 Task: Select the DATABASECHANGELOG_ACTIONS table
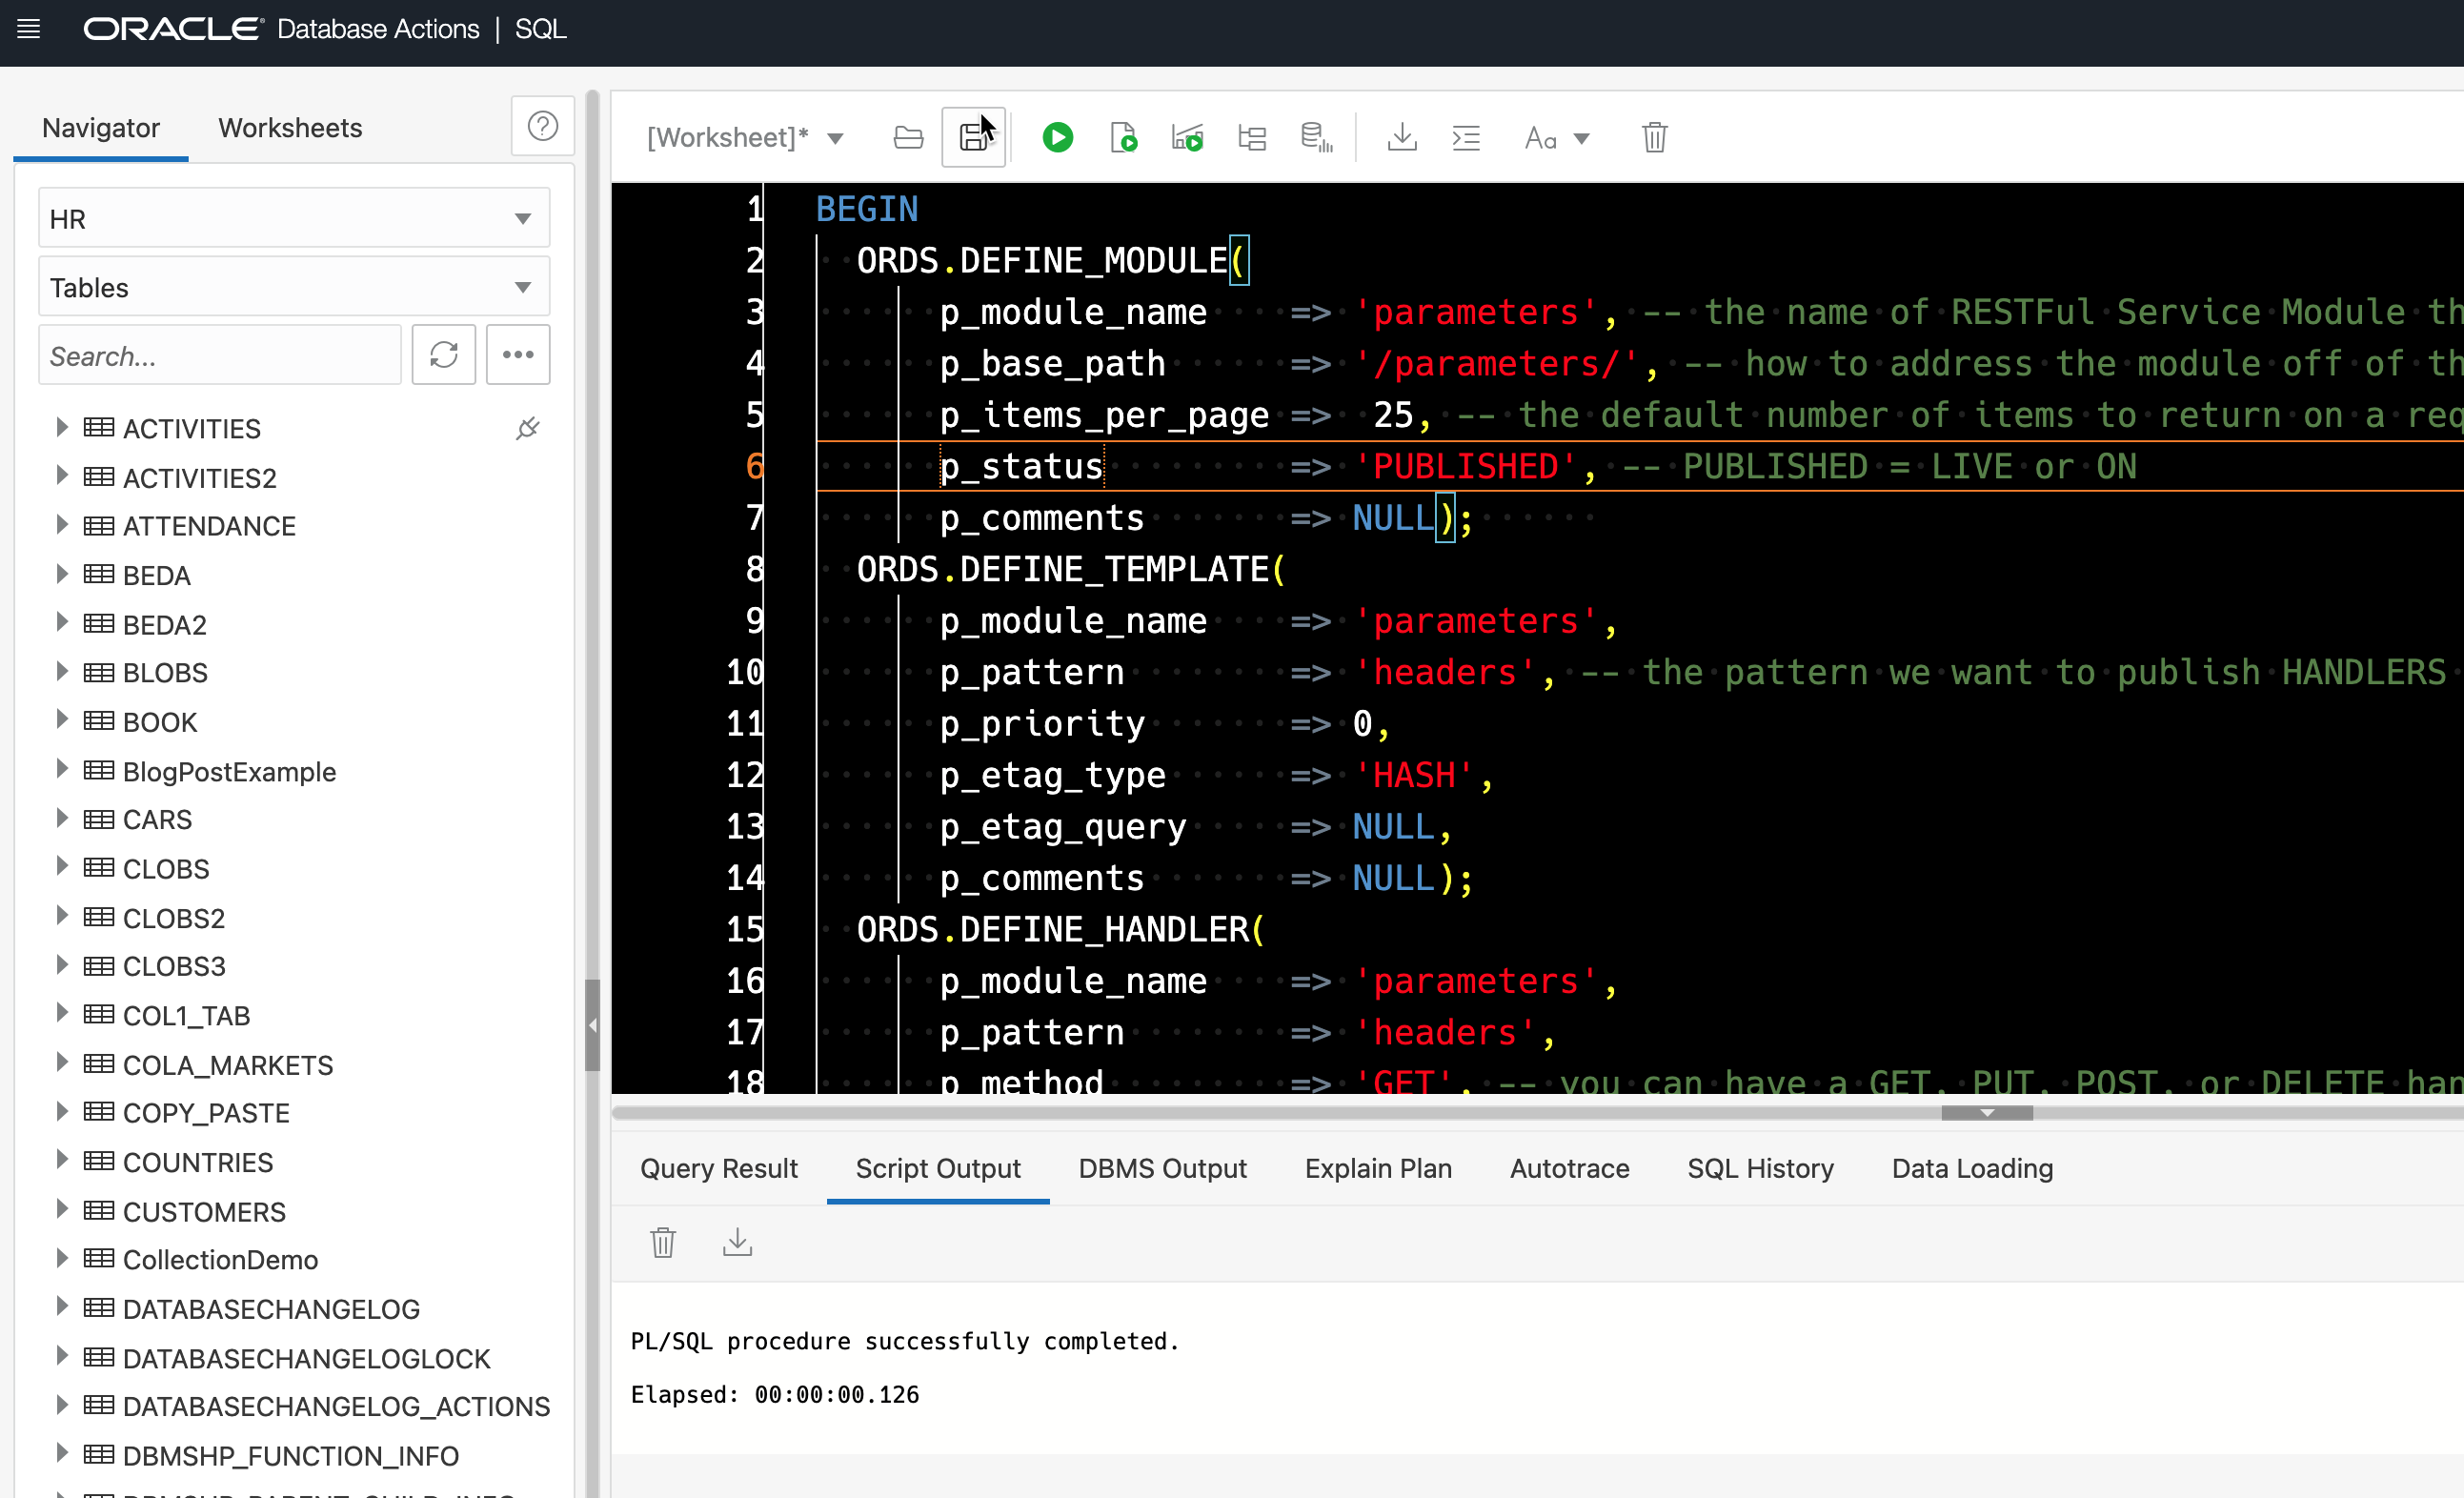click(336, 1407)
